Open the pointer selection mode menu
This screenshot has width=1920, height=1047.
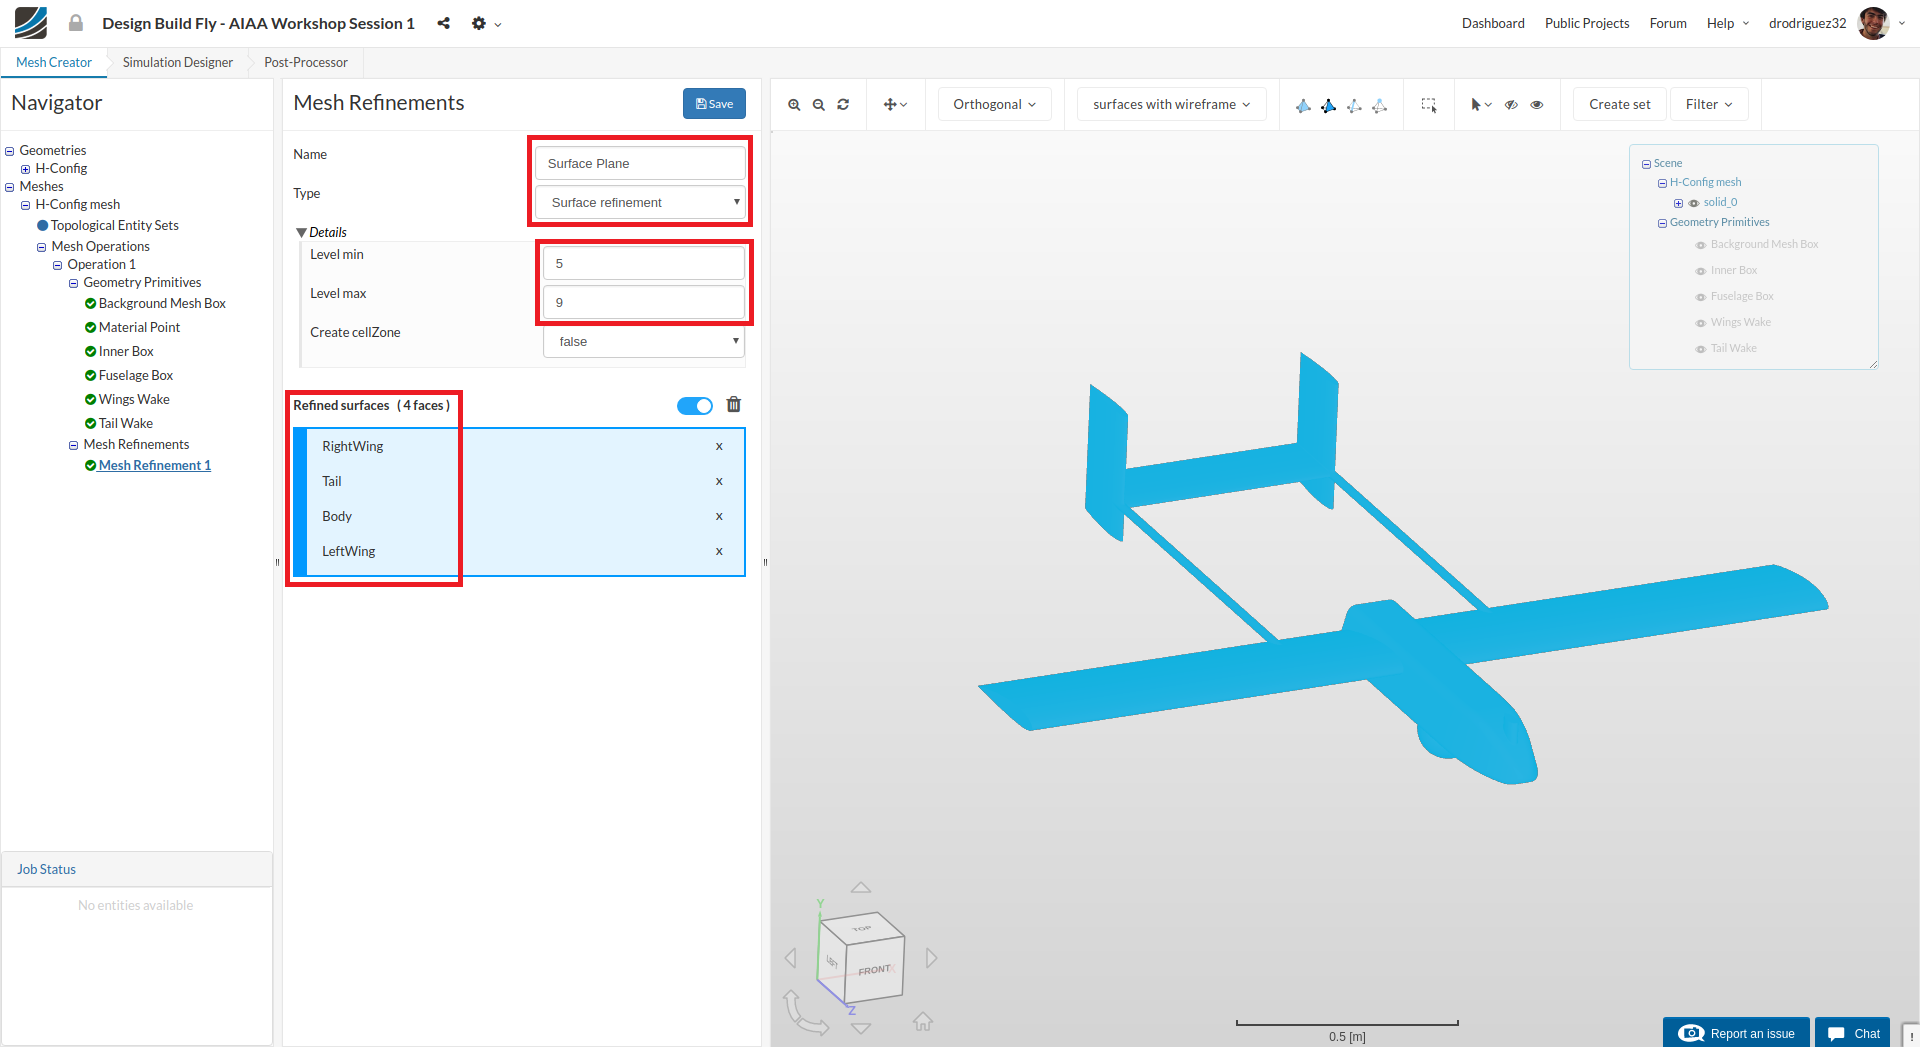1481,104
